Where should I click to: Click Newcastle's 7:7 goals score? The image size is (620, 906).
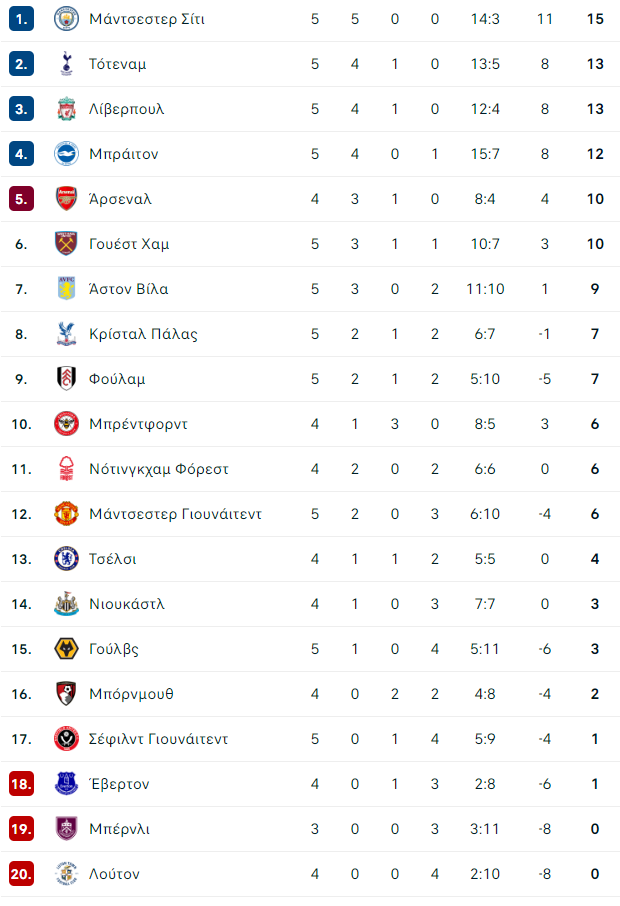point(485,604)
